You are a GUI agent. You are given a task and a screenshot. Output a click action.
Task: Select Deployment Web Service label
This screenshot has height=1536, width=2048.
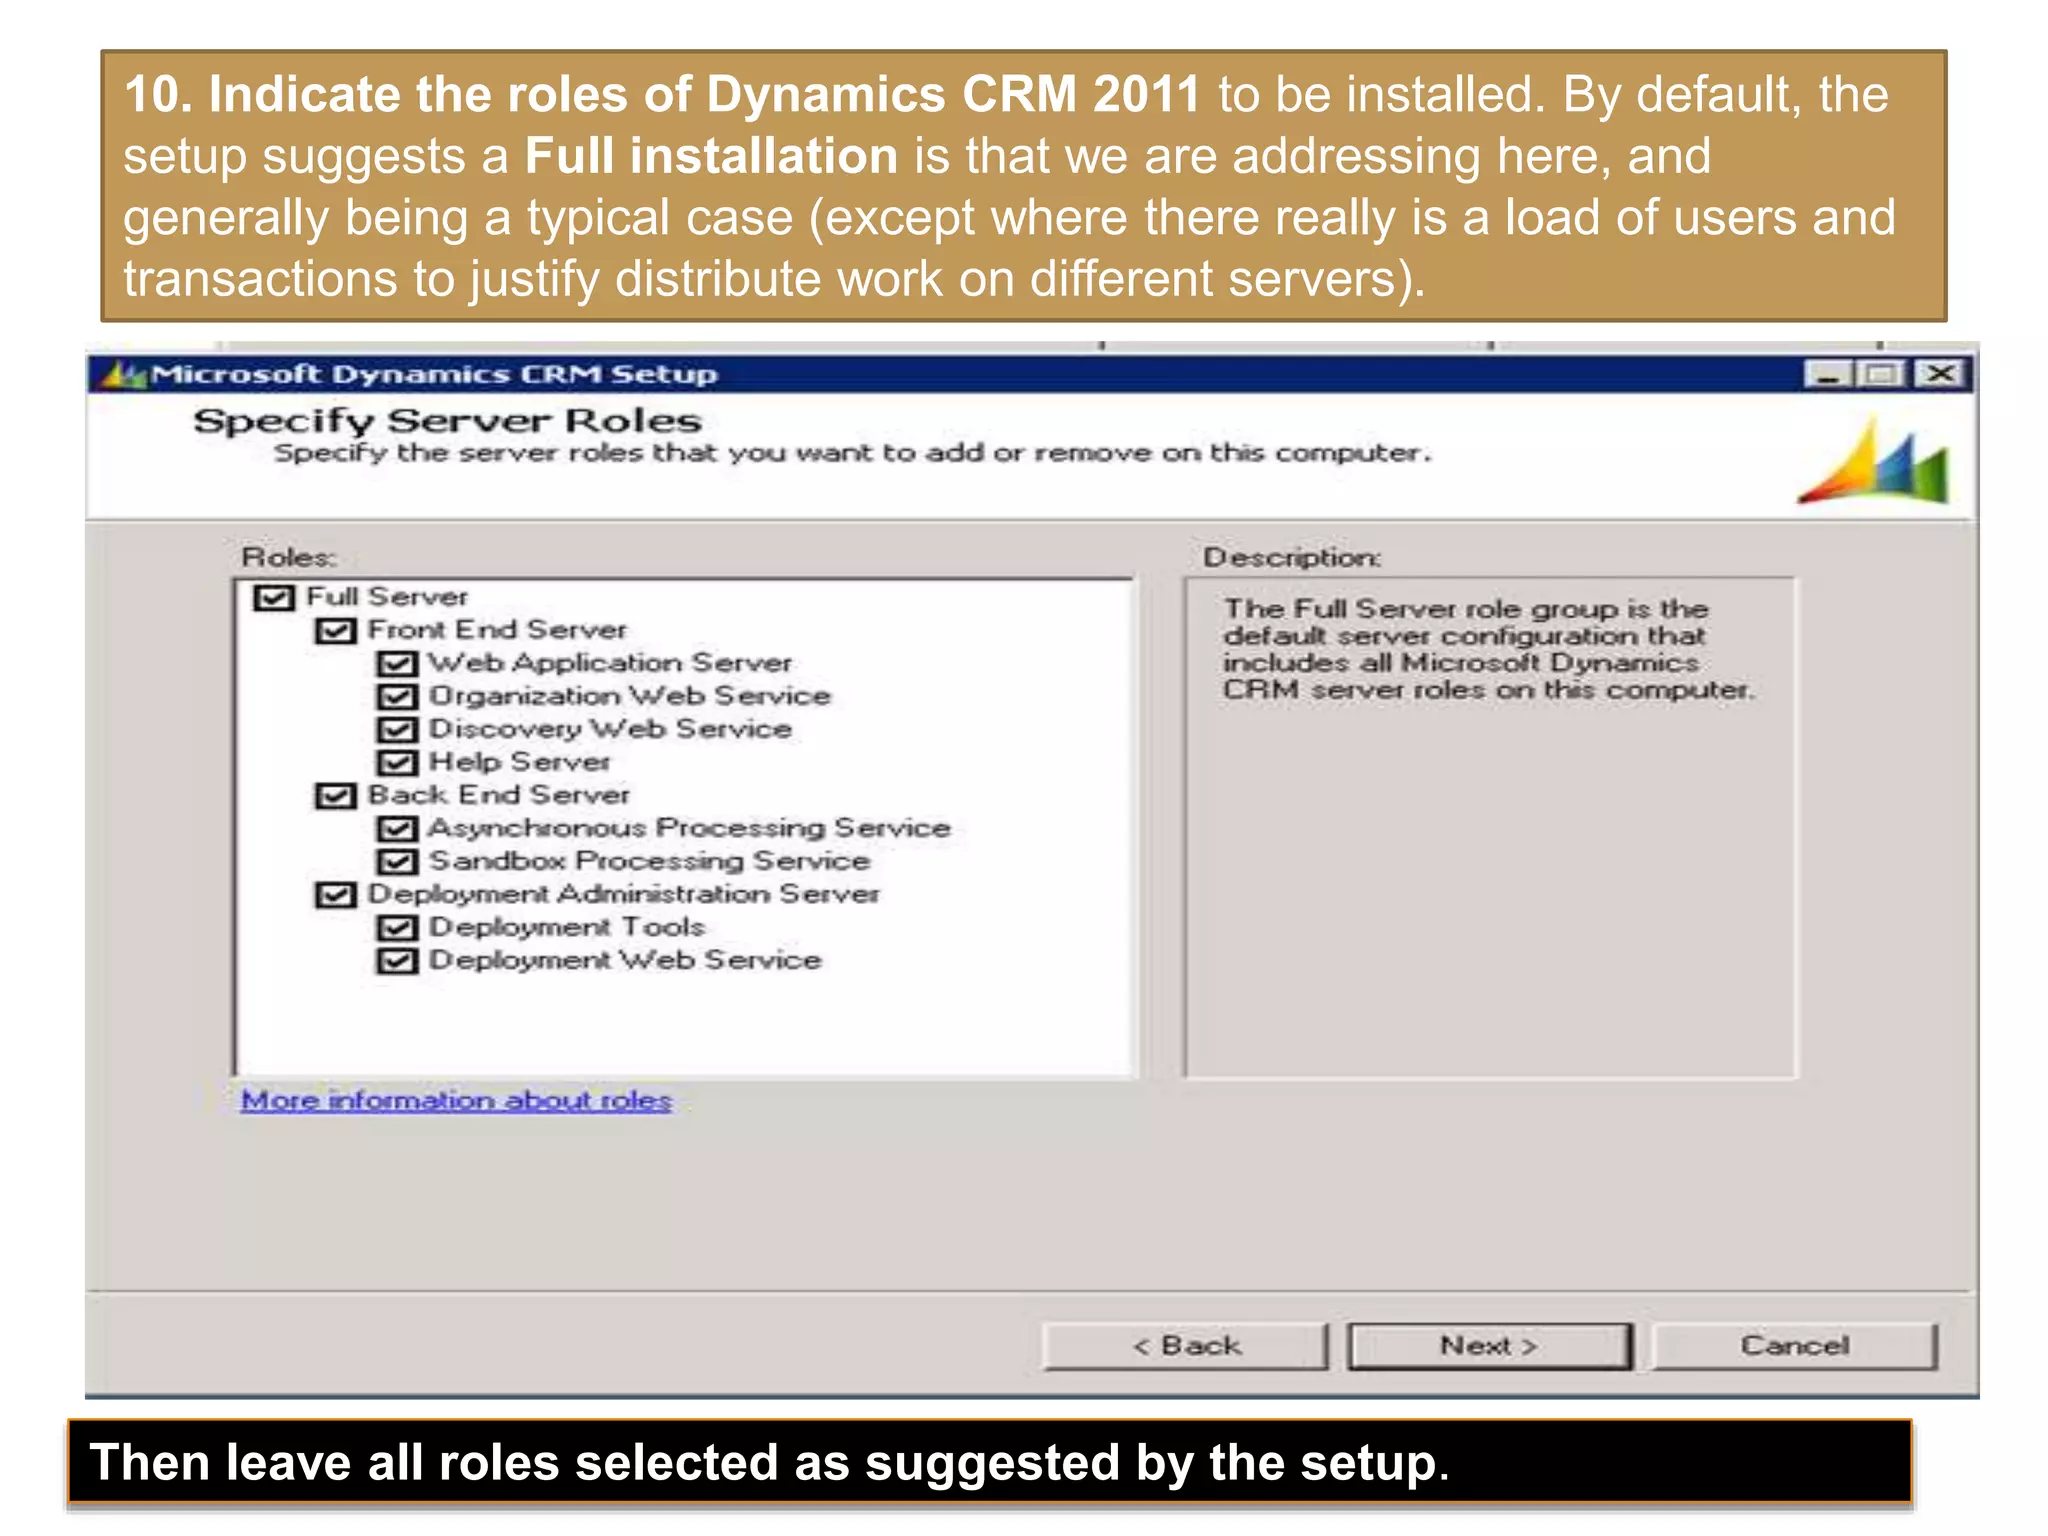625,960
